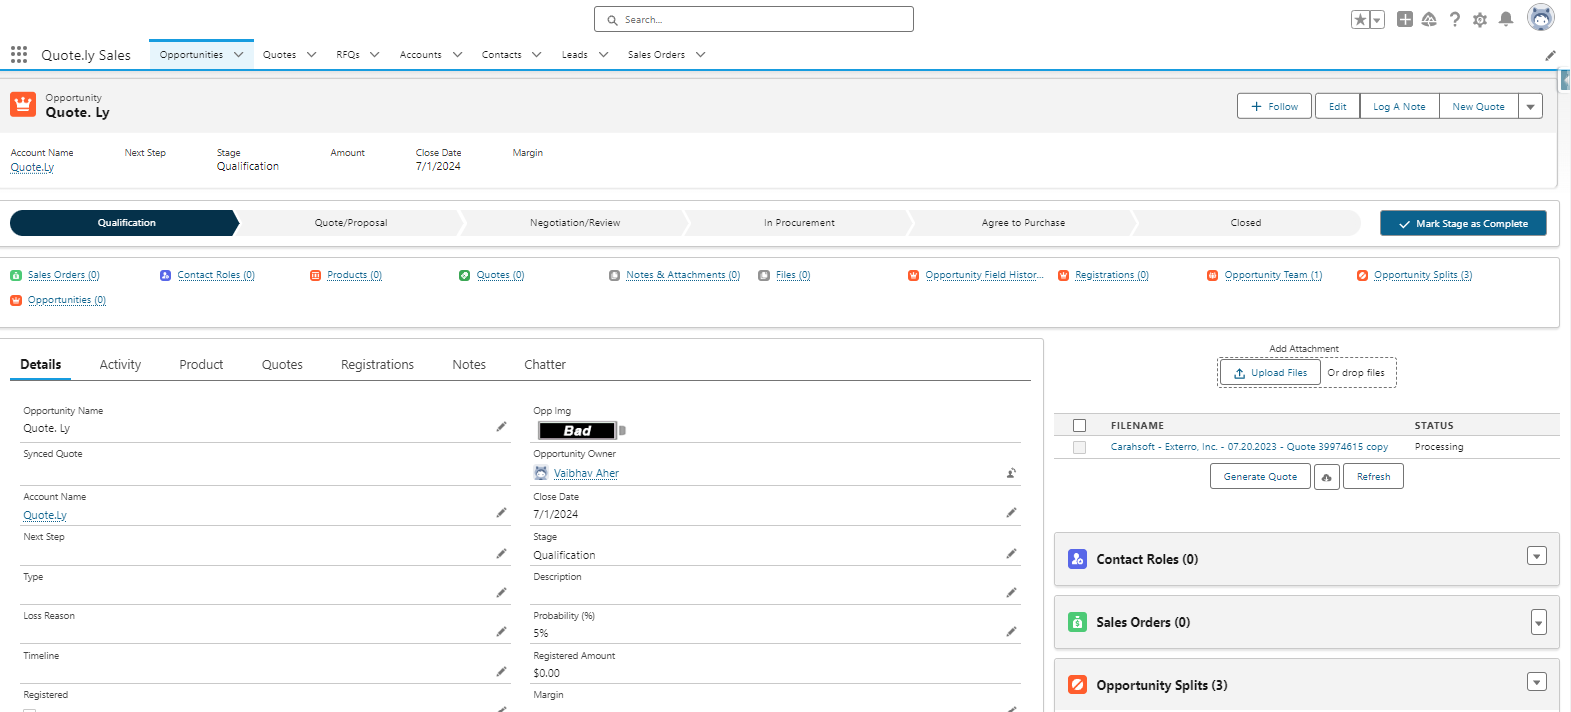The image size is (1571, 712).
Task: Click the Refresh button
Action: coord(1373,477)
